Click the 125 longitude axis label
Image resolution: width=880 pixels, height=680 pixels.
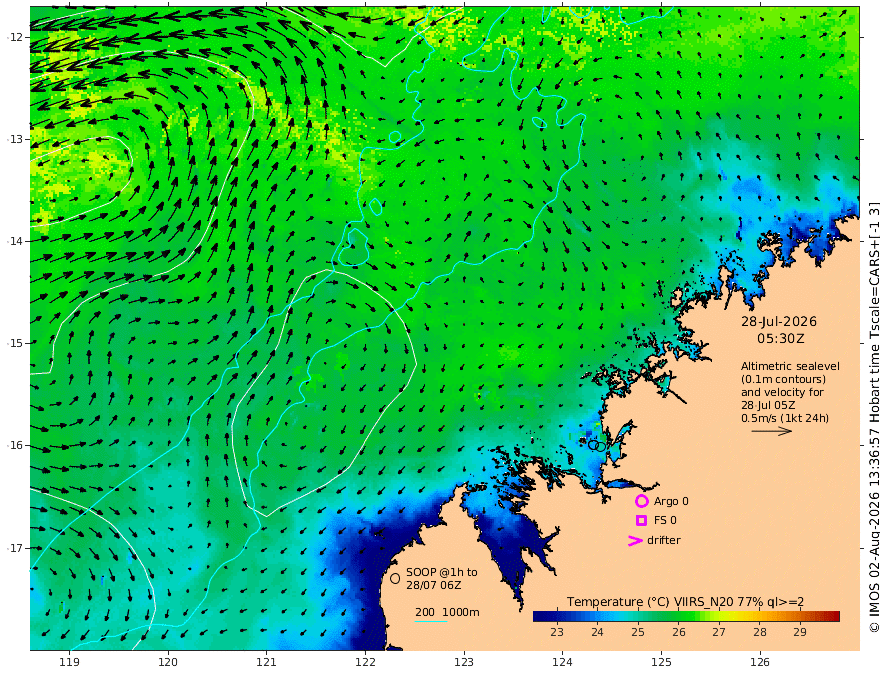point(661,663)
